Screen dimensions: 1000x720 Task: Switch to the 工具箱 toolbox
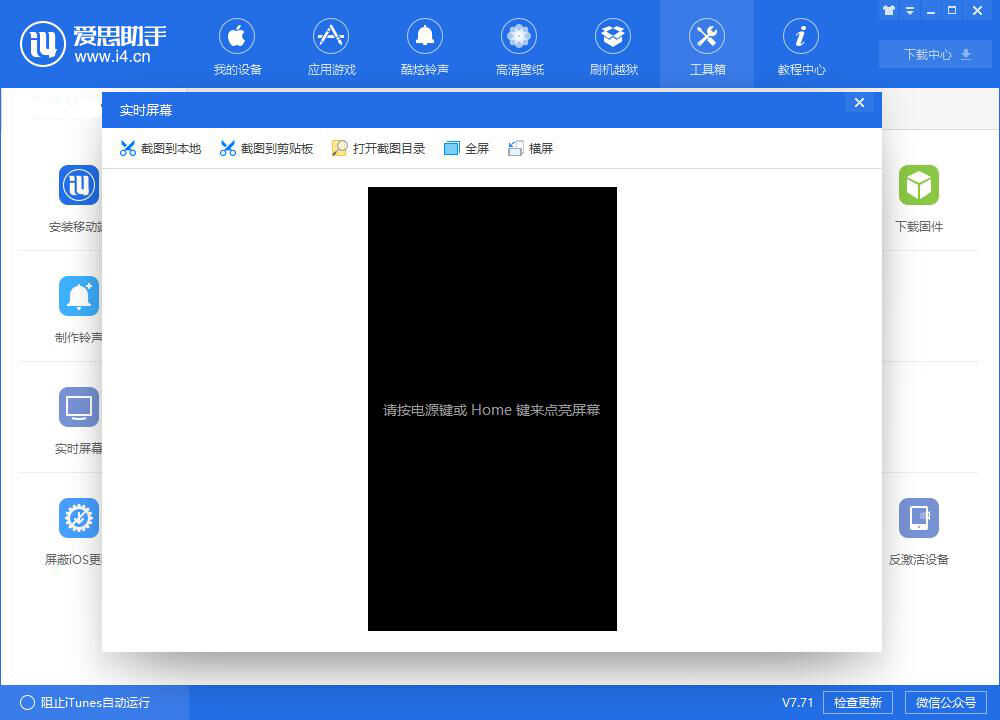707,45
